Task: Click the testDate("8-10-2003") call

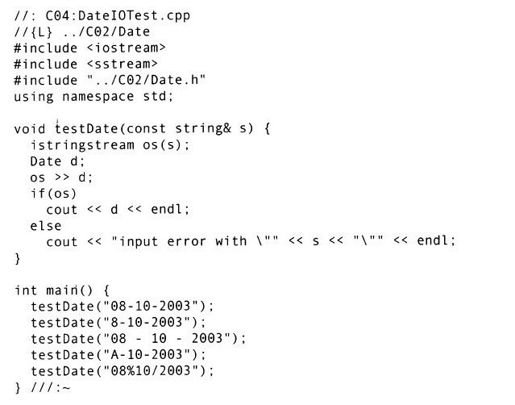Action: click(x=118, y=323)
